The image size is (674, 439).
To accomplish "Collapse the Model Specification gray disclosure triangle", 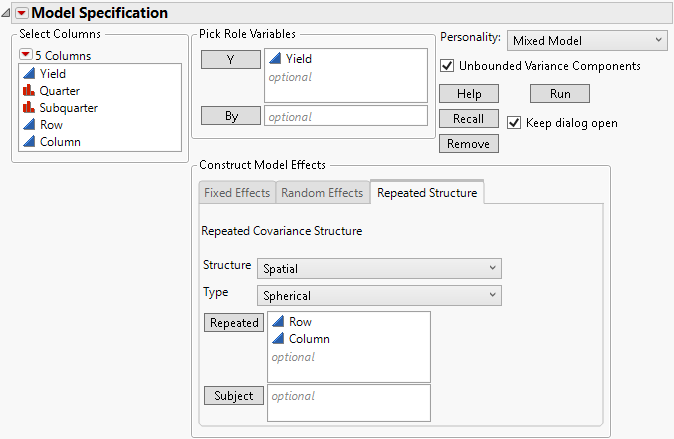I will tap(8, 13).
